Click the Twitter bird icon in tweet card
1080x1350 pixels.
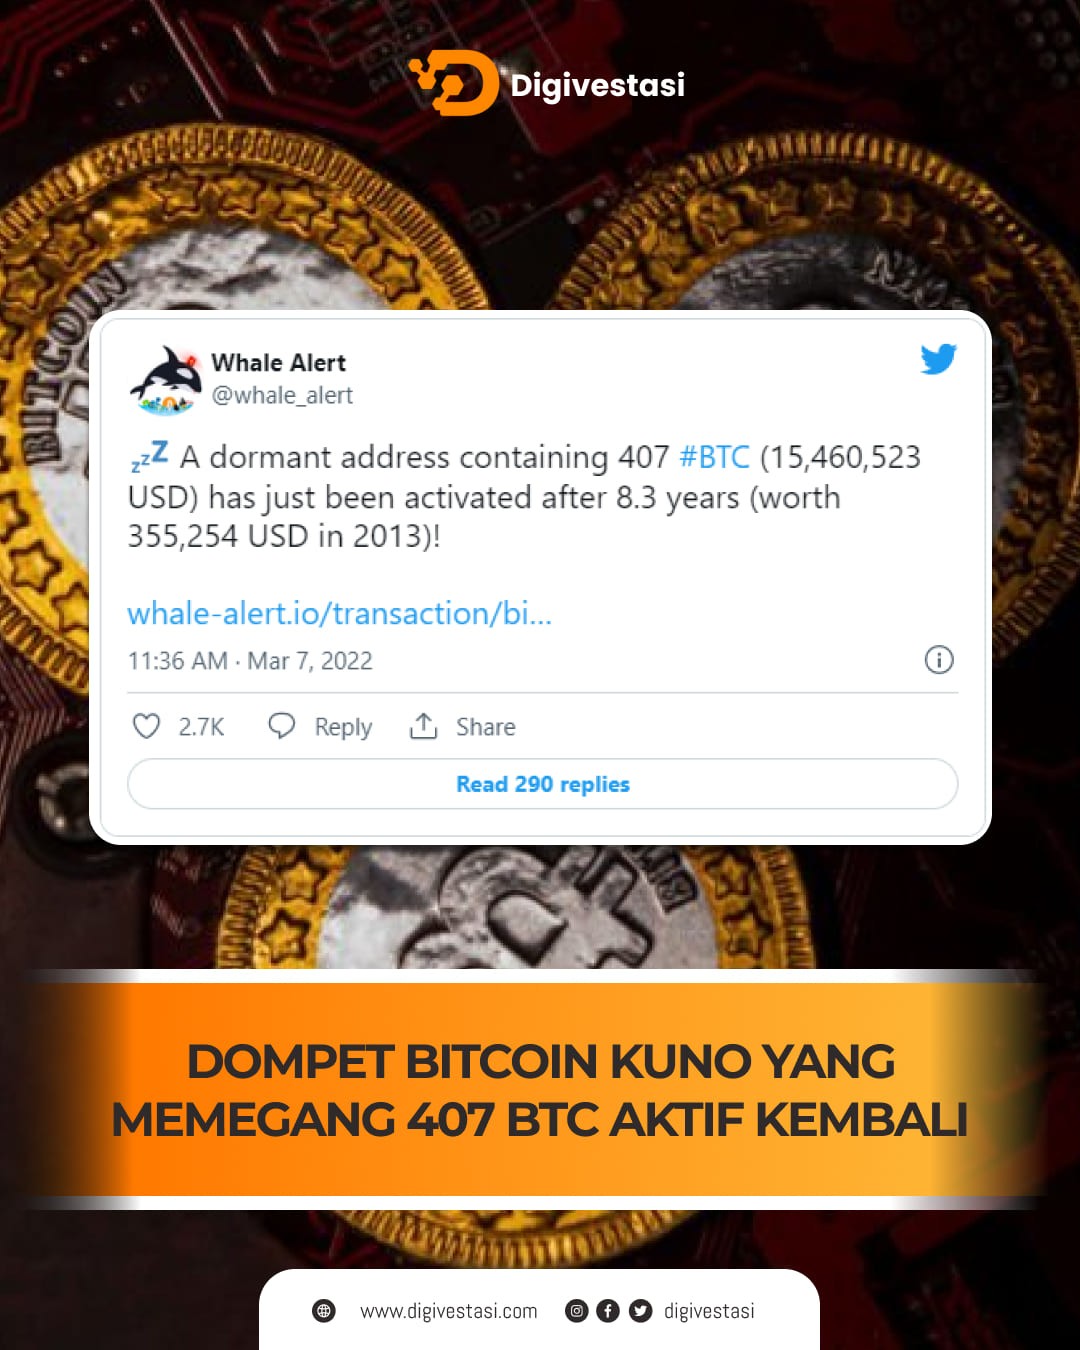point(938,359)
